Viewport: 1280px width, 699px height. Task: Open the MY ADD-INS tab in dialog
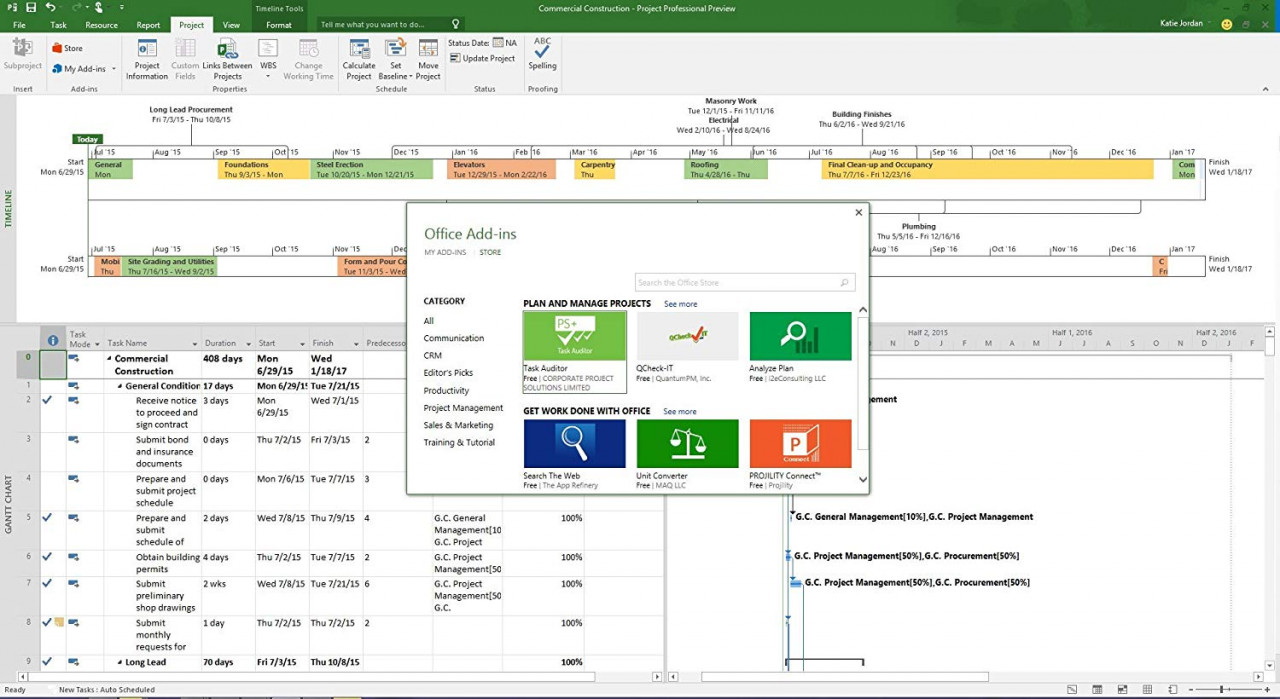point(445,252)
